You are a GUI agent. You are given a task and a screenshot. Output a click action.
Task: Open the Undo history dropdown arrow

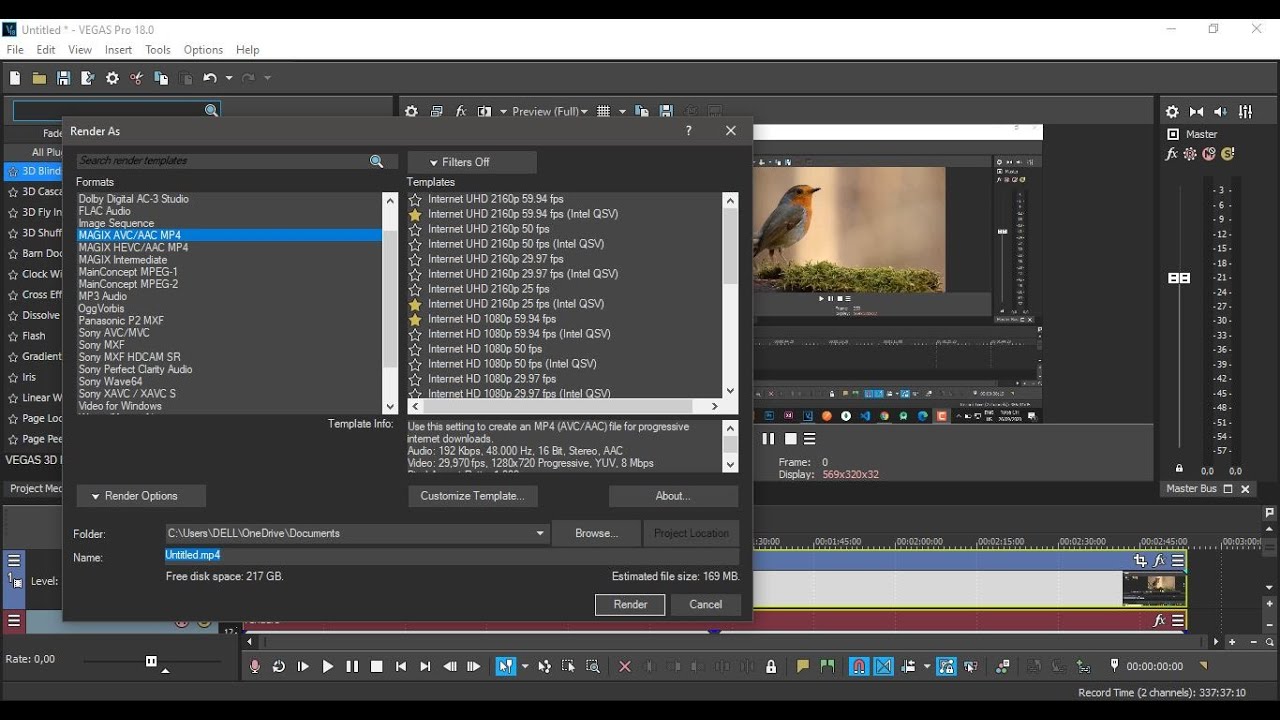(229, 78)
